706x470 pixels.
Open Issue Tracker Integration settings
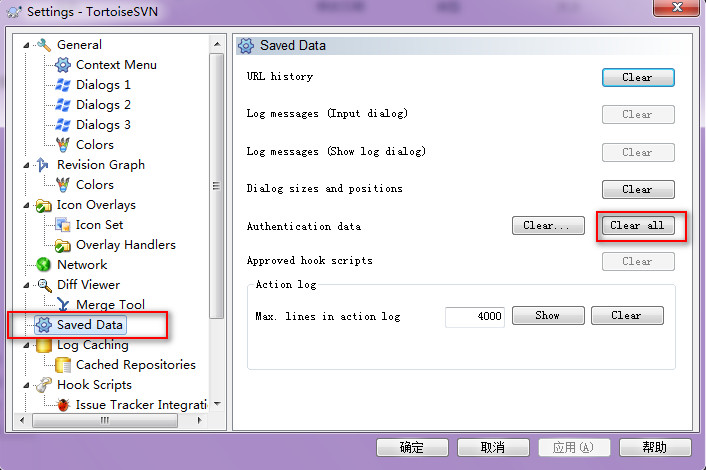[x=141, y=405]
